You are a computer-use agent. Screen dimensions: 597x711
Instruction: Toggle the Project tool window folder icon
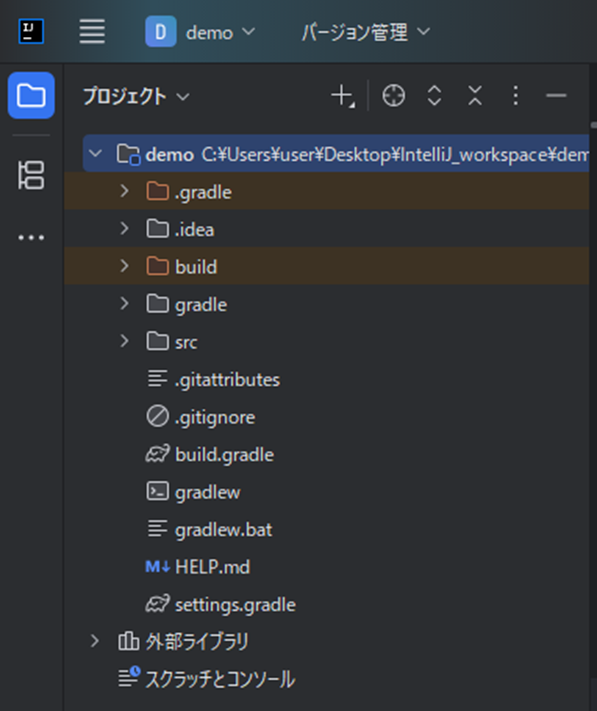31,96
